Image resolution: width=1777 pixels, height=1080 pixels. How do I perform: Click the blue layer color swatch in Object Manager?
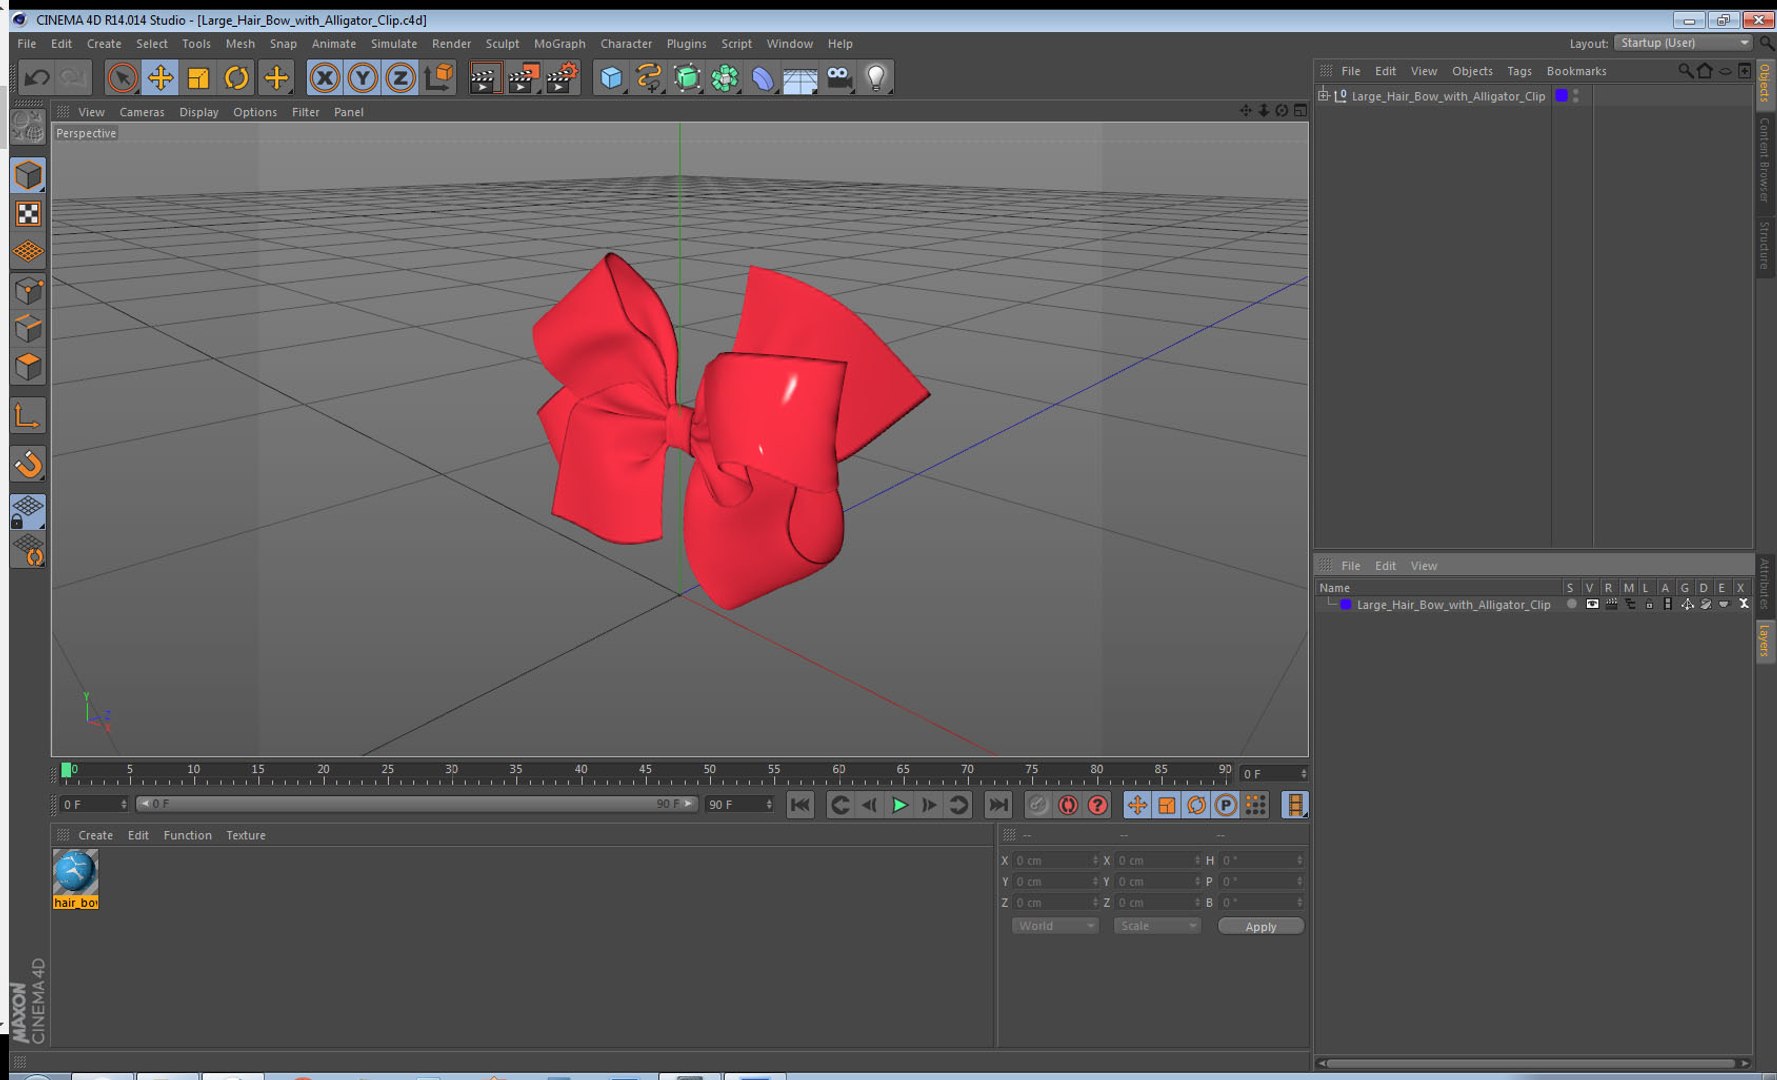click(x=1561, y=96)
